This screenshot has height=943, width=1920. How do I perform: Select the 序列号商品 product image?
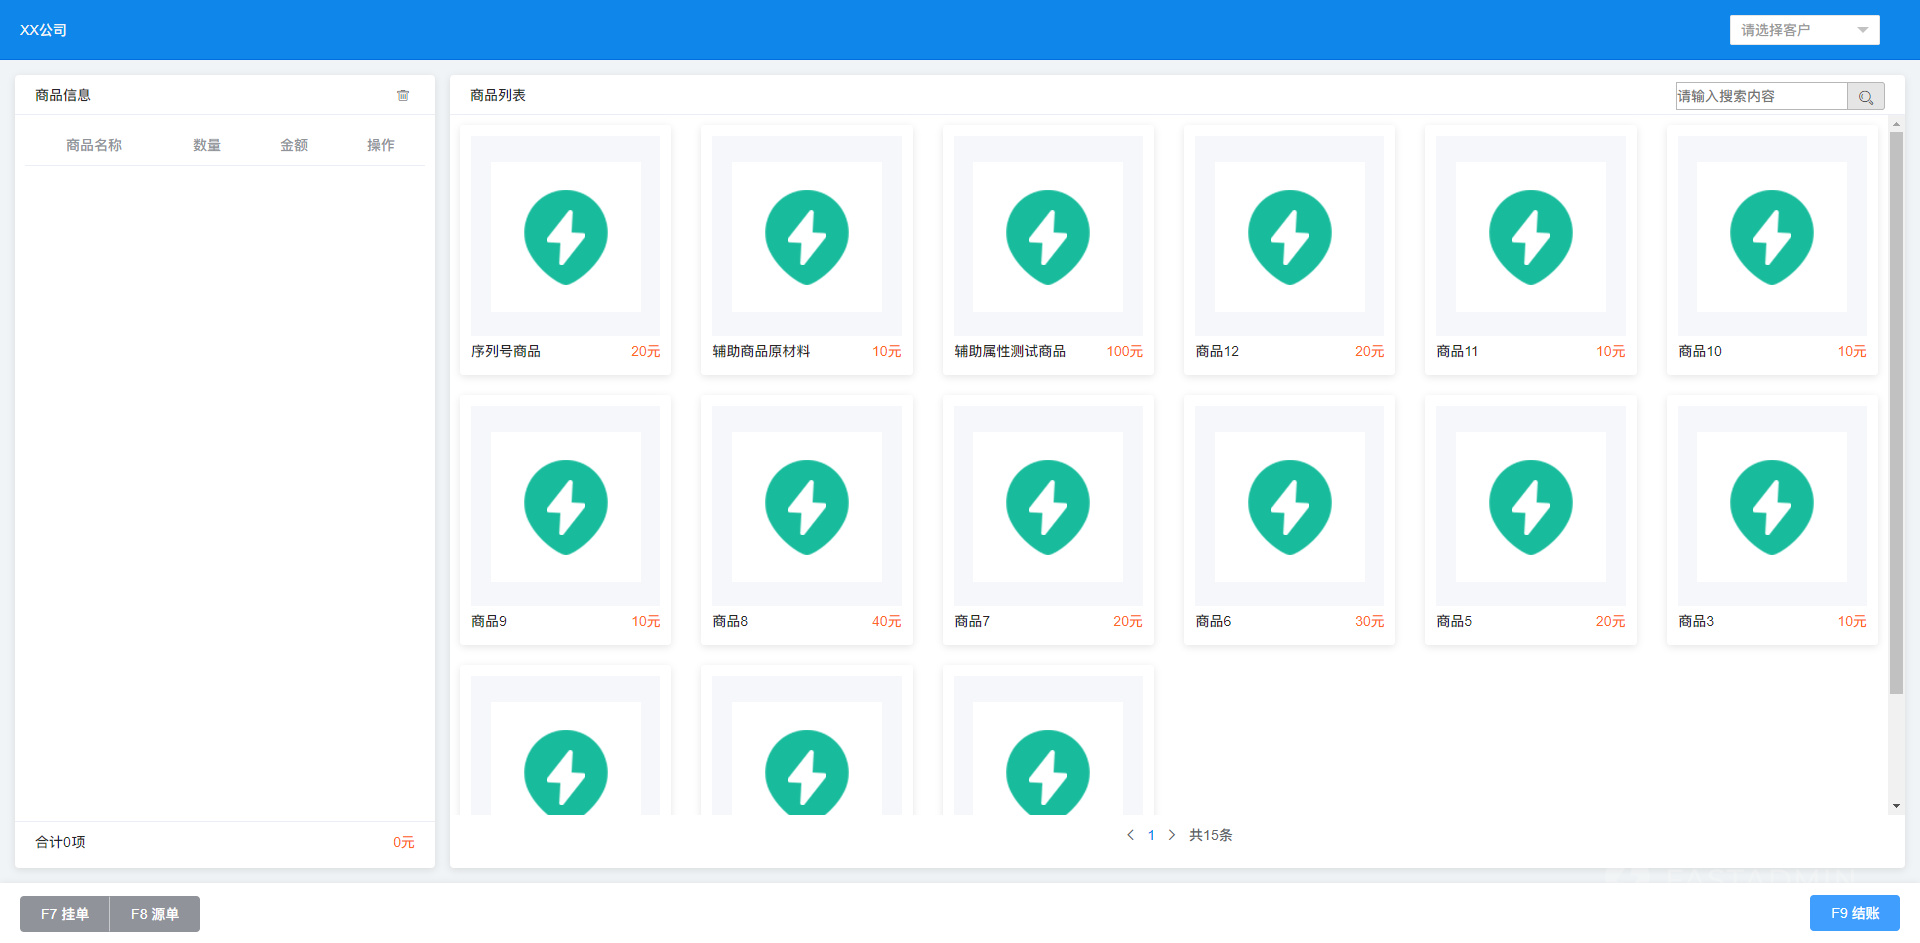pyautogui.click(x=565, y=237)
